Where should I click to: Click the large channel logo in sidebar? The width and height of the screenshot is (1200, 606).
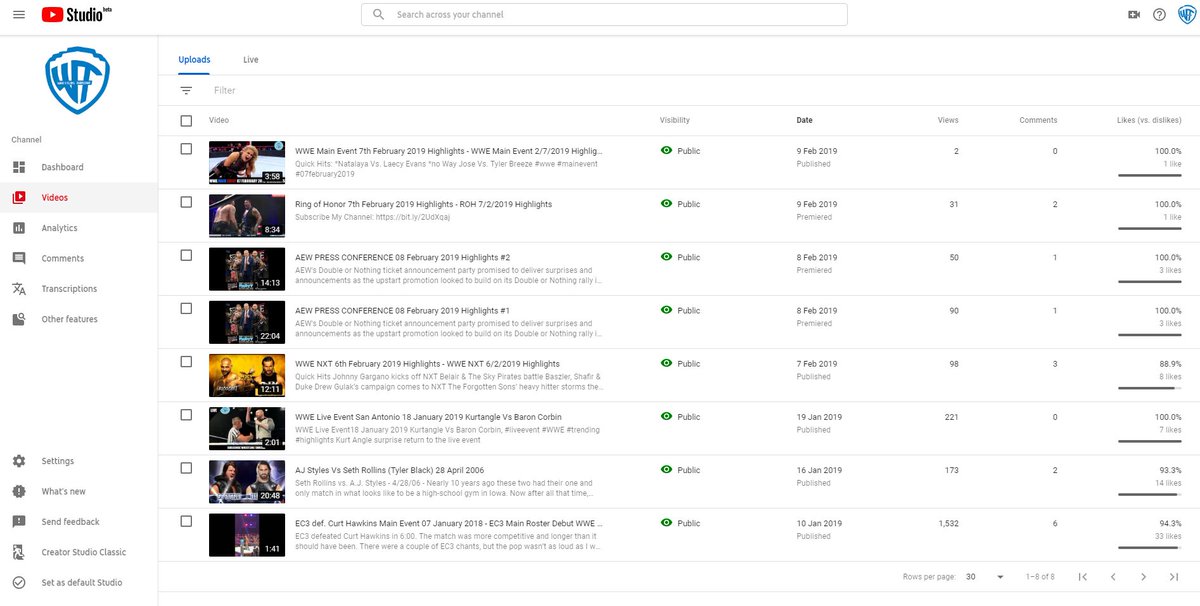click(x=78, y=80)
